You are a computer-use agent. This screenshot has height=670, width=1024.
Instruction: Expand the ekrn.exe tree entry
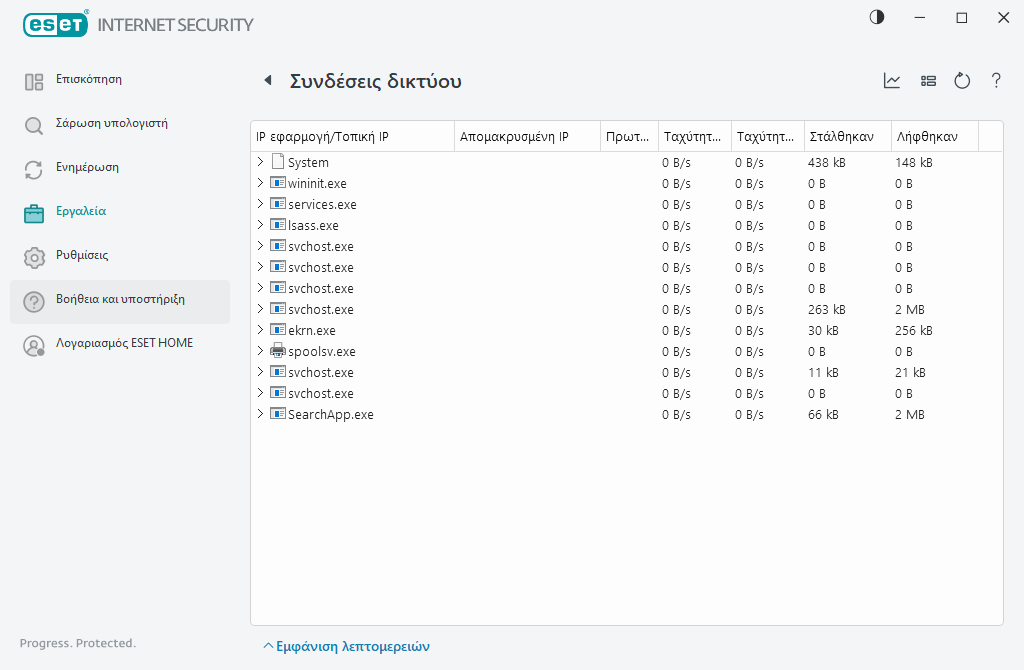pyautogui.click(x=260, y=330)
